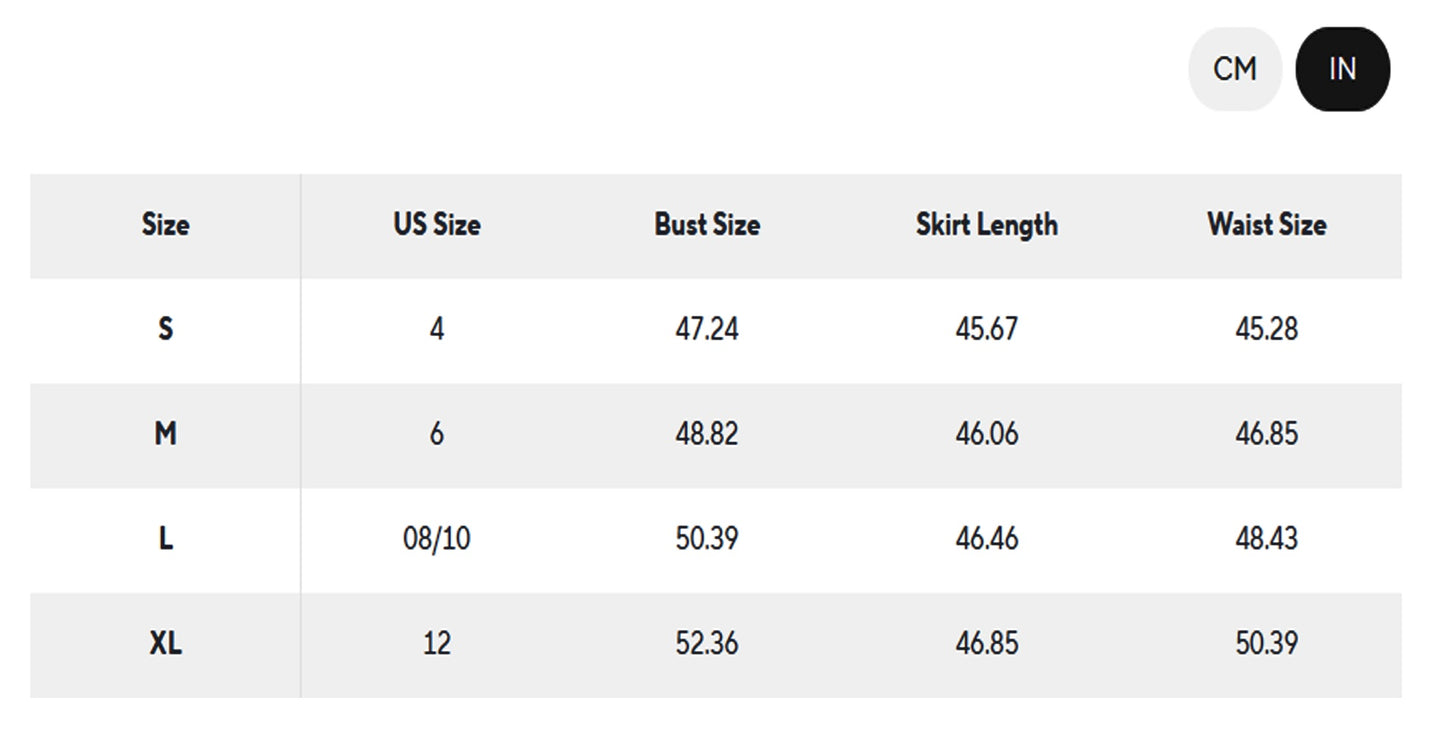The width and height of the screenshot is (1445, 738).
Task: Select the Waist Size header
Action: (x=1267, y=225)
